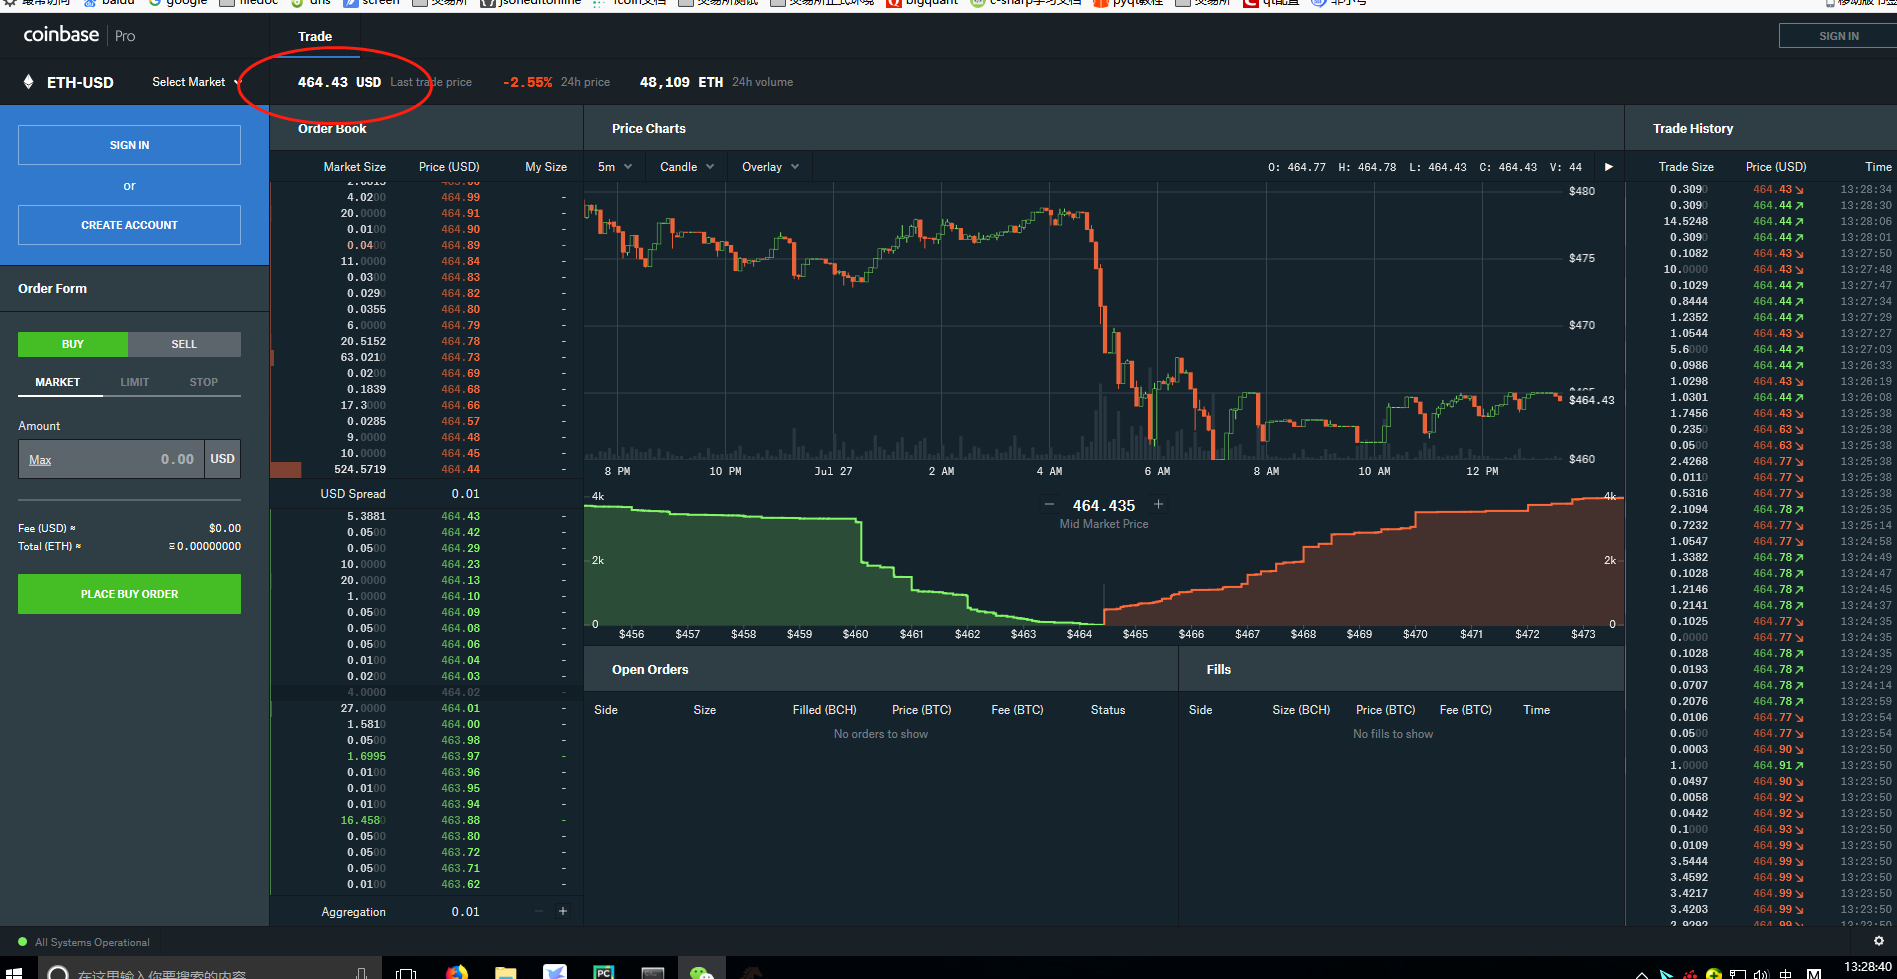Click the Ethereum diamond icon beside ETH-USD

pos(28,82)
